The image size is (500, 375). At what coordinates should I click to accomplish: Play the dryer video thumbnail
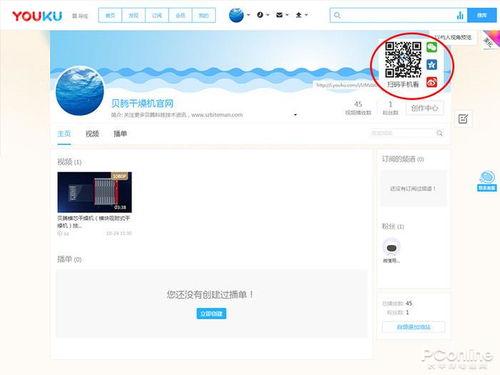pyautogui.click(x=95, y=192)
